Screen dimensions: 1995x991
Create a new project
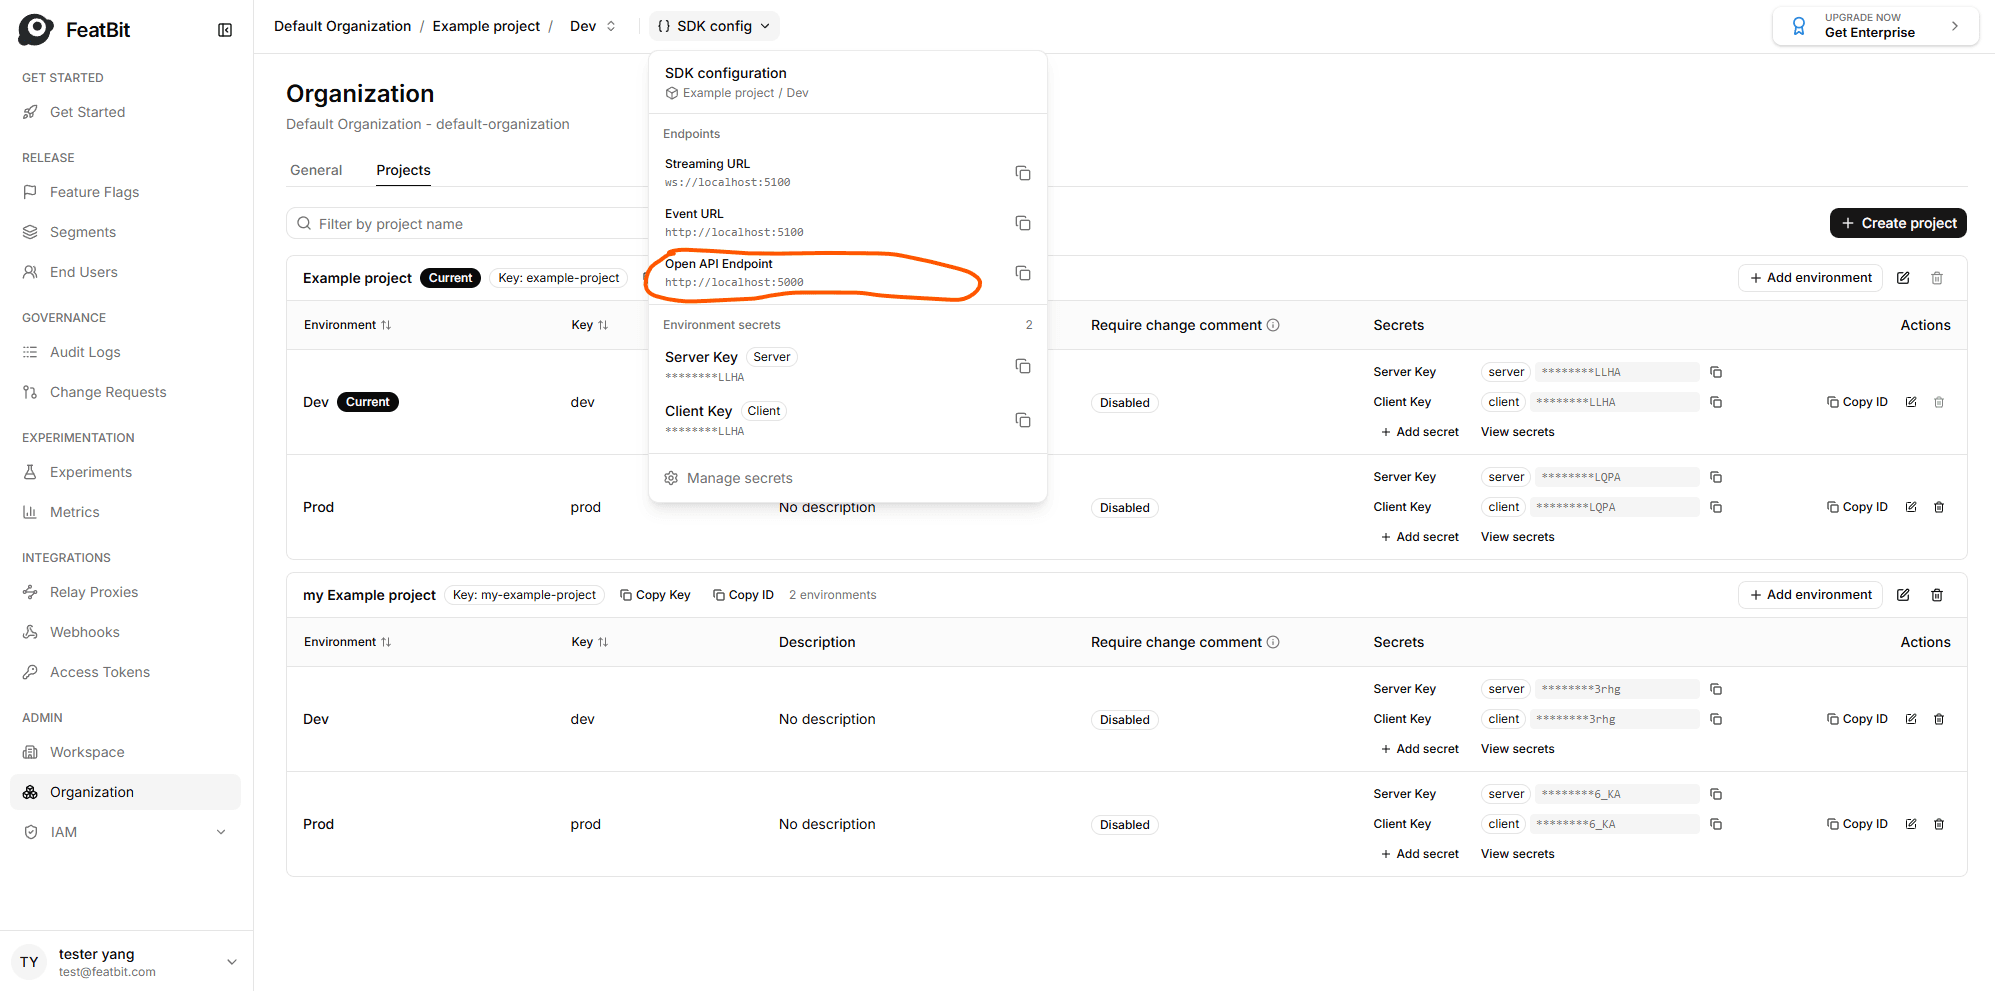(x=1898, y=223)
